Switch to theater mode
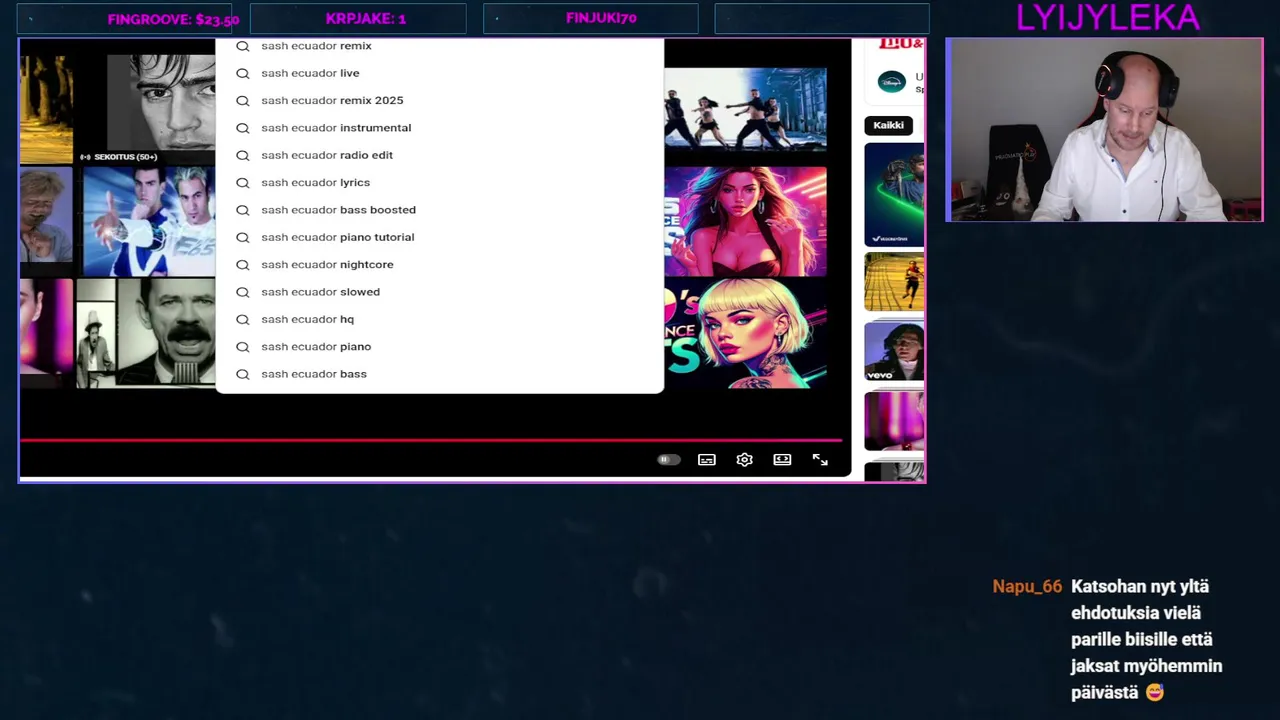The width and height of the screenshot is (1280, 720). (782, 460)
